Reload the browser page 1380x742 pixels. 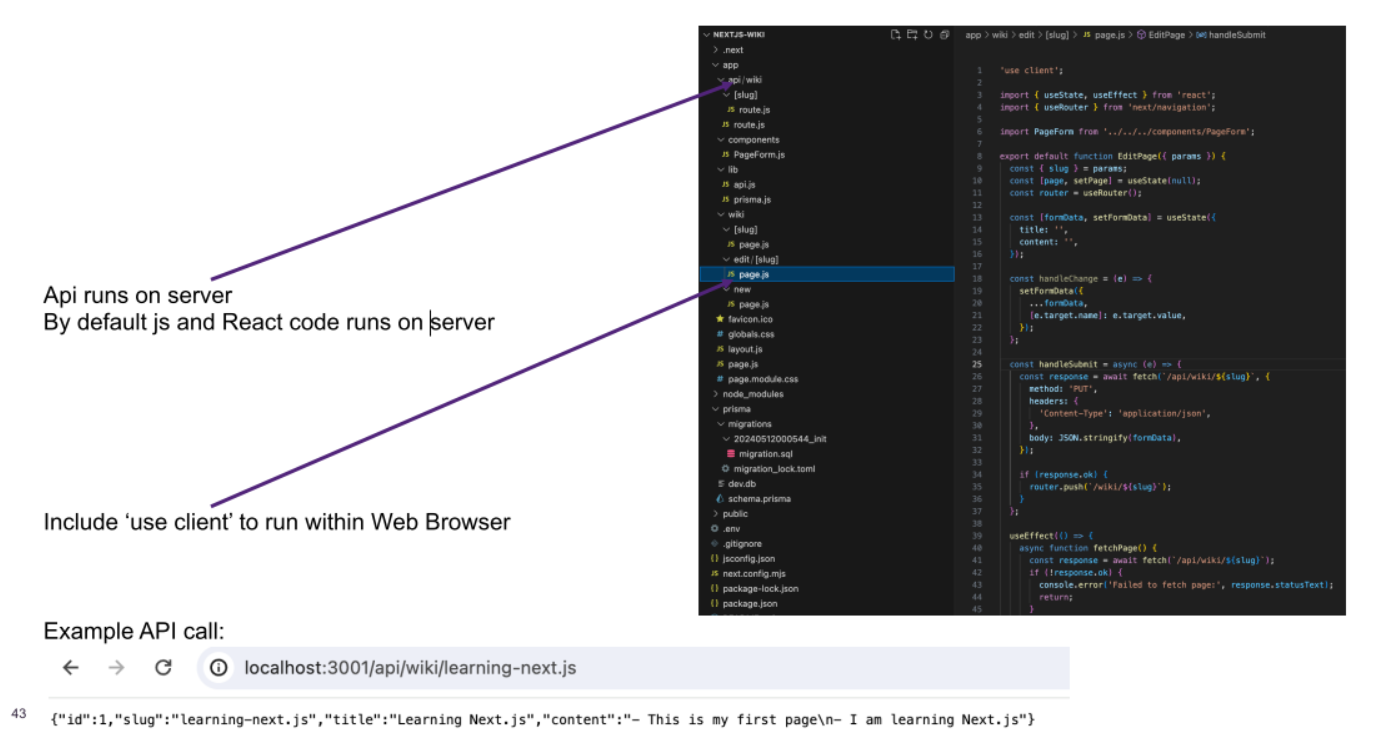coord(163,668)
